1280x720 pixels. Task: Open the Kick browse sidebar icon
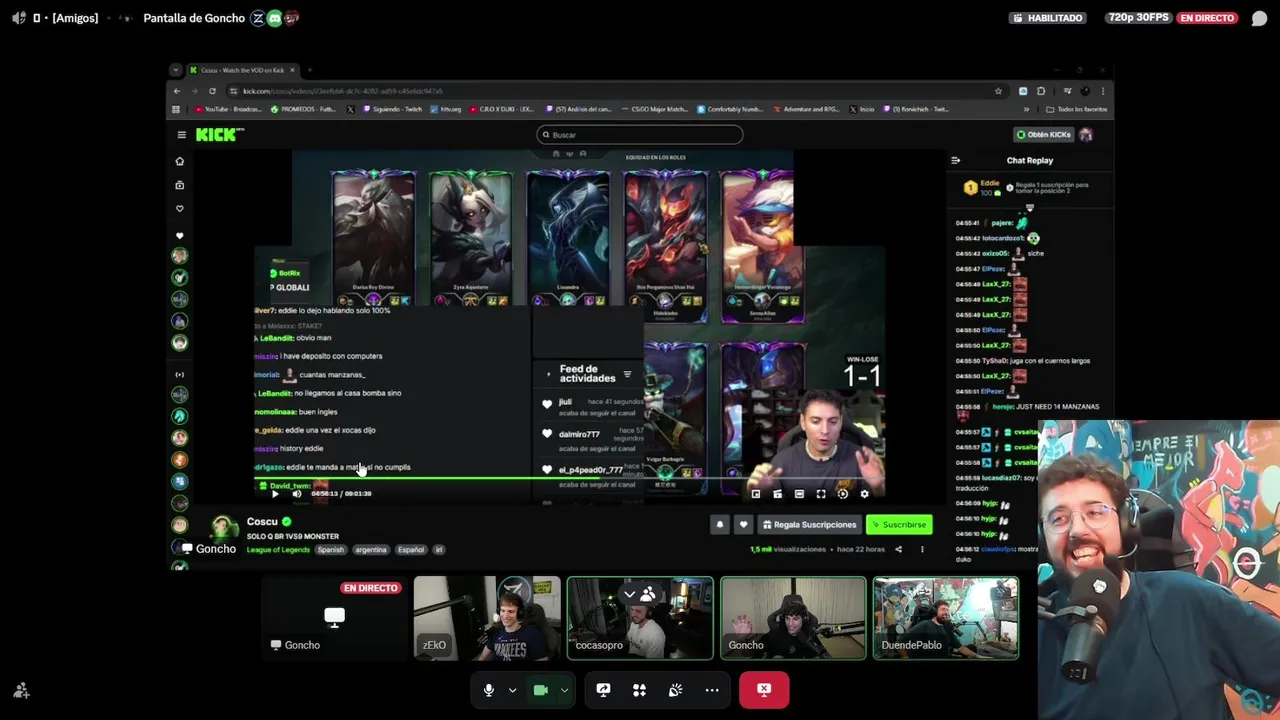point(180,185)
